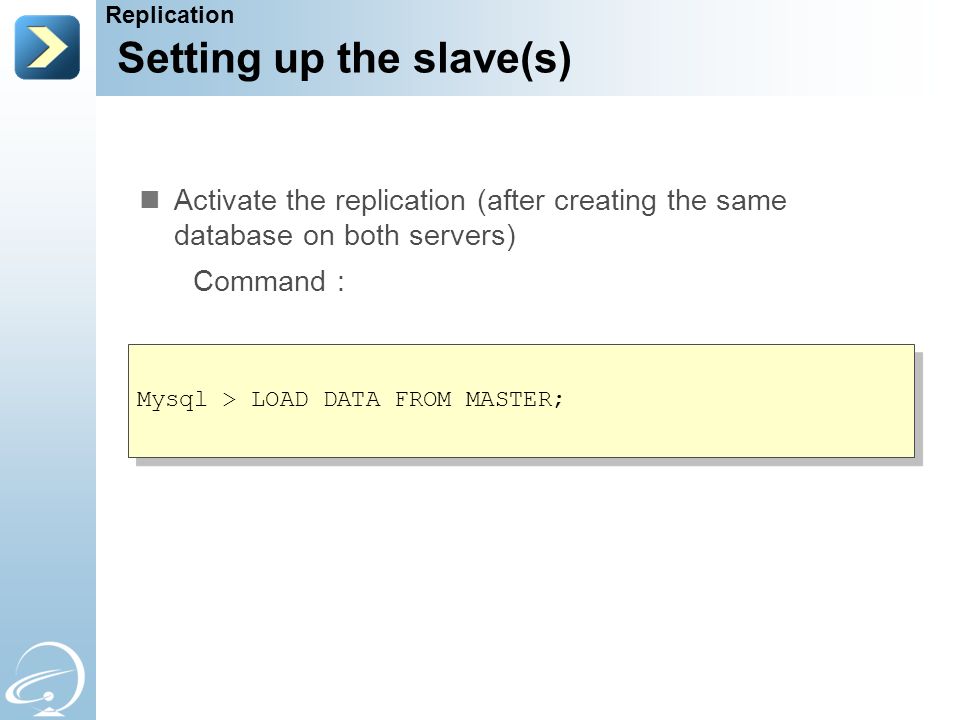Click the 'Setting up the slave(s)' title
Viewport: 960px width, 720px height.
pos(344,59)
